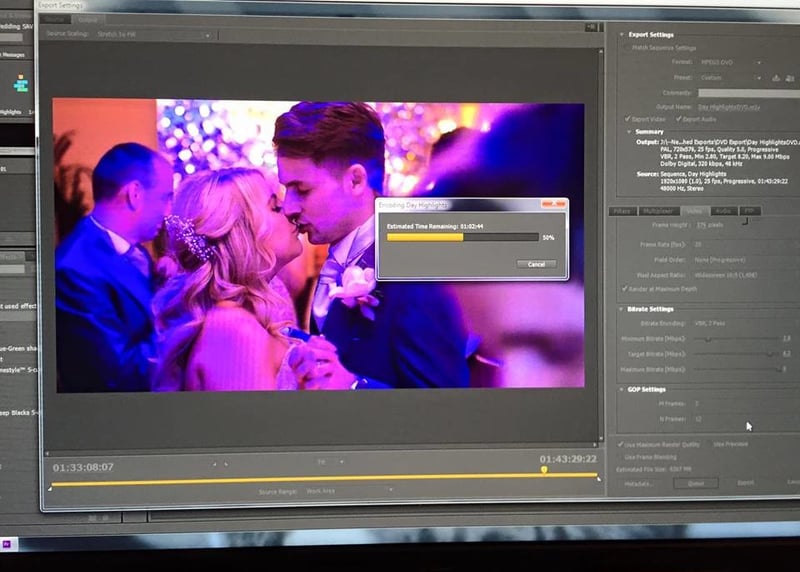Click the Queue button
800x572 pixels.
click(696, 482)
